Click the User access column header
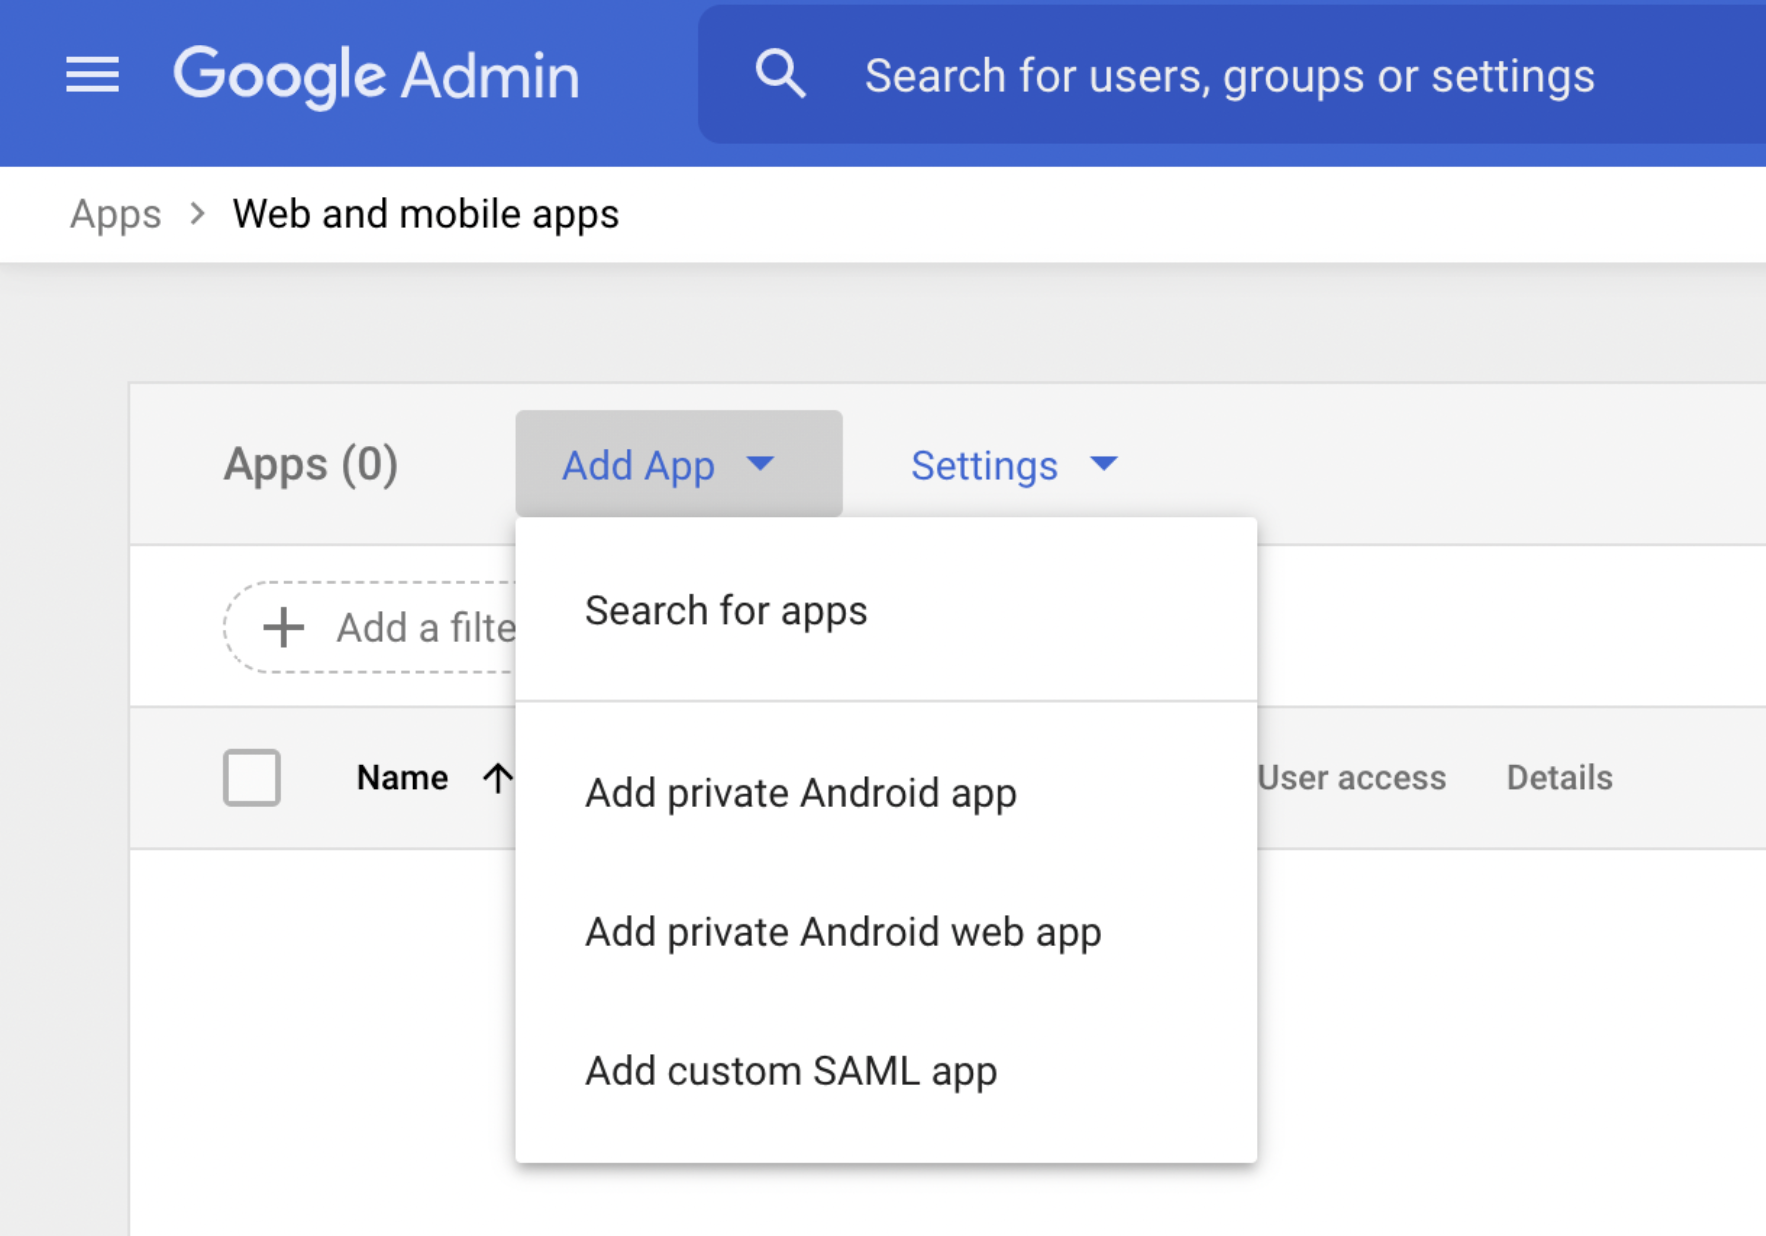This screenshot has height=1236, width=1766. coord(1351,778)
